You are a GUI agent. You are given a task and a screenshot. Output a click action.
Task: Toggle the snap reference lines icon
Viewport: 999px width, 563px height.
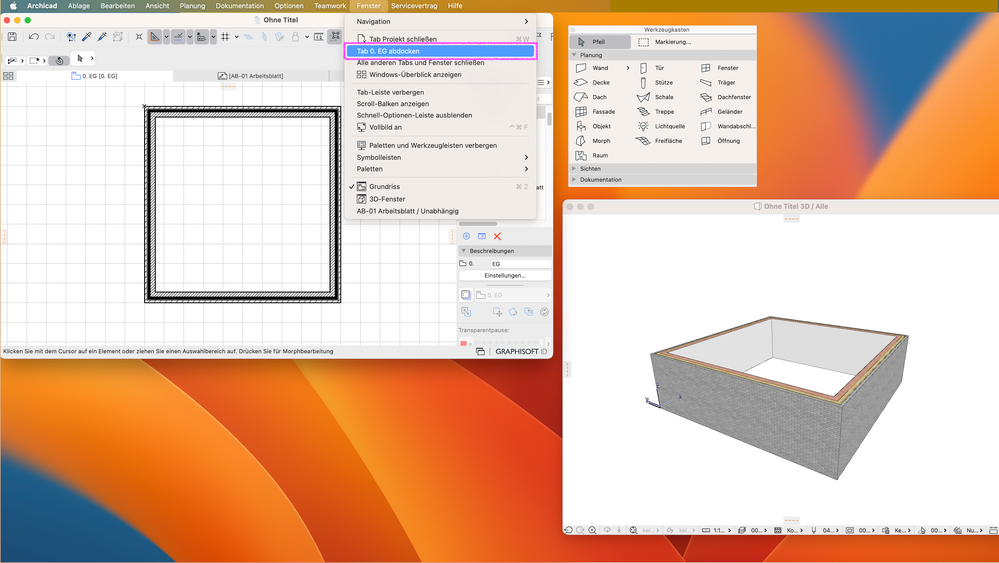pos(178,37)
